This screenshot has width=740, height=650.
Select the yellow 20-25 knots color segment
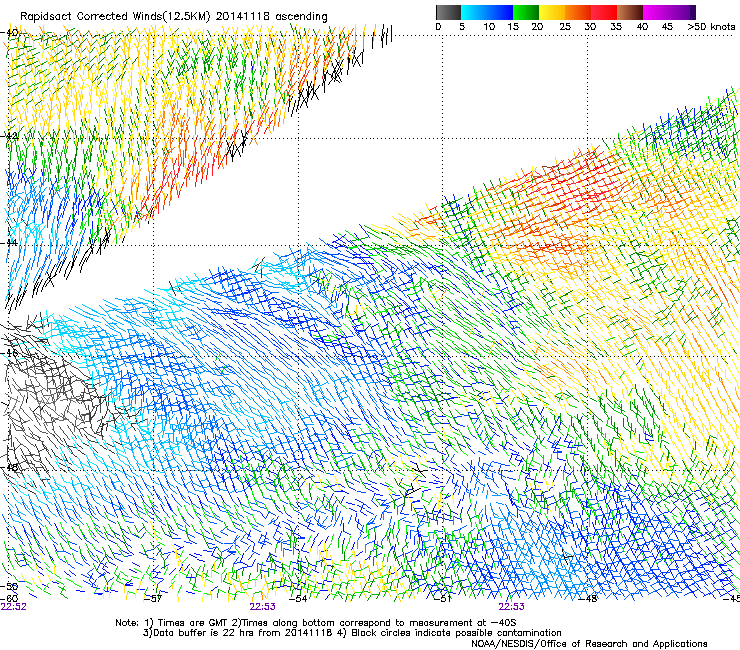coord(552,12)
